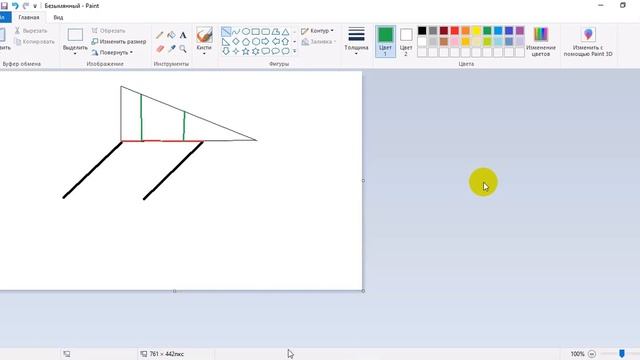The width and height of the screenshot is (640, 360).
Task: Activate Color 2 (Цвет 2) selector
Action: point(406,41)
